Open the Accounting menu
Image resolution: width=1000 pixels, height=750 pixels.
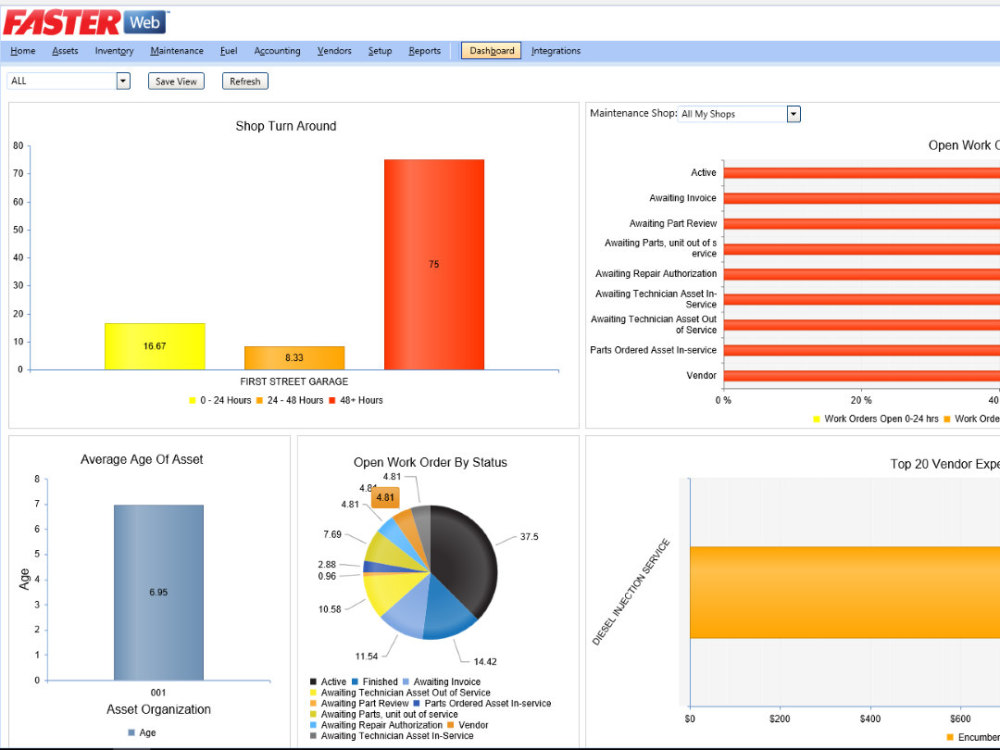click(x=277, y=50)
